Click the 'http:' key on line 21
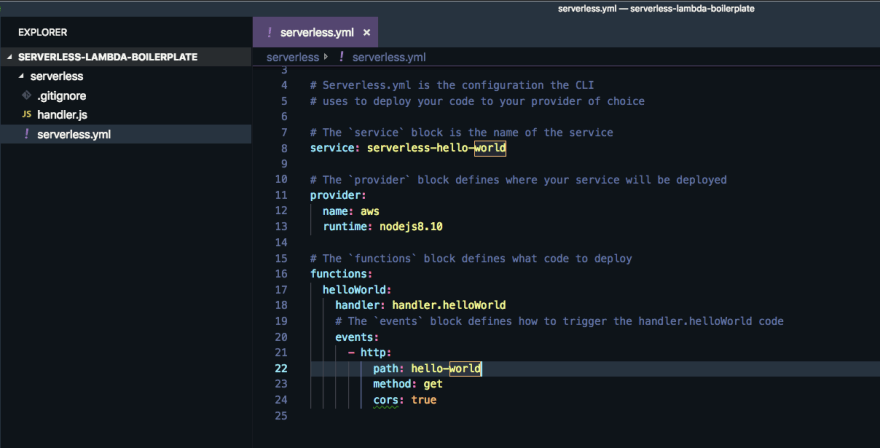 point(375,353)
